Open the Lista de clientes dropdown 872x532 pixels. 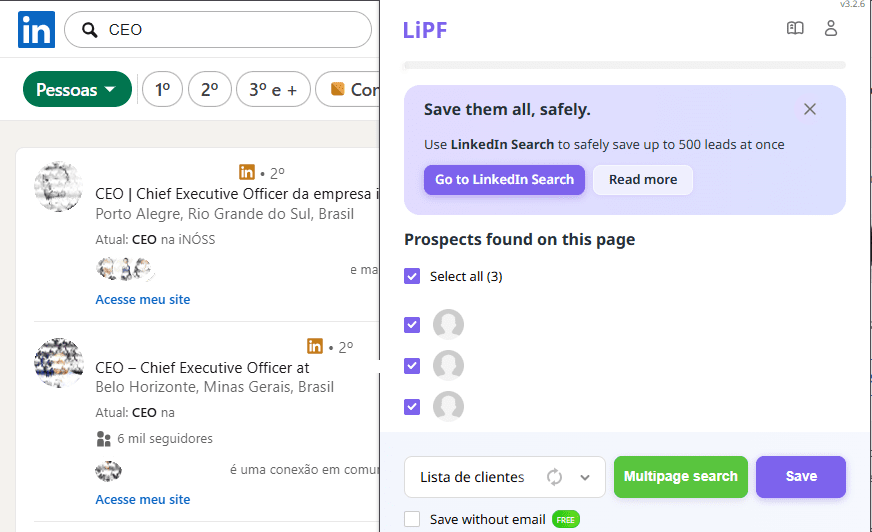(x=585, y=477)
